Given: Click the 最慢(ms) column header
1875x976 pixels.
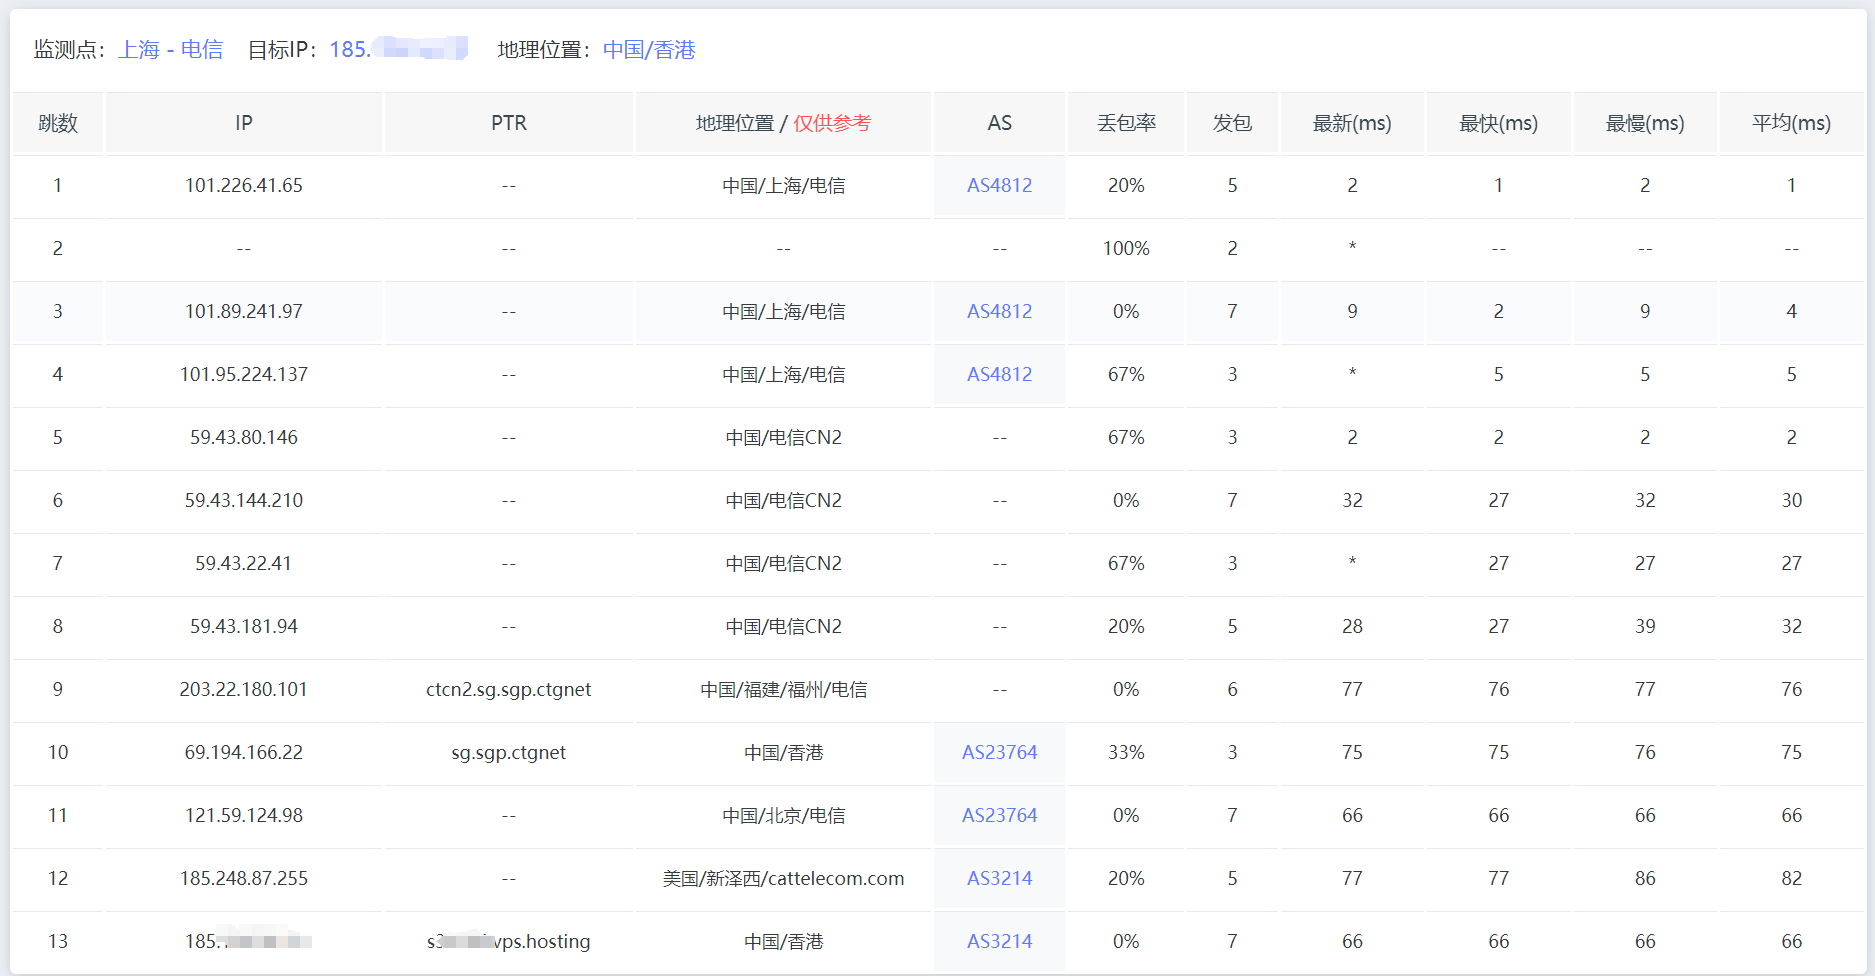Looking at the screenshot, I should point(1645,123).
